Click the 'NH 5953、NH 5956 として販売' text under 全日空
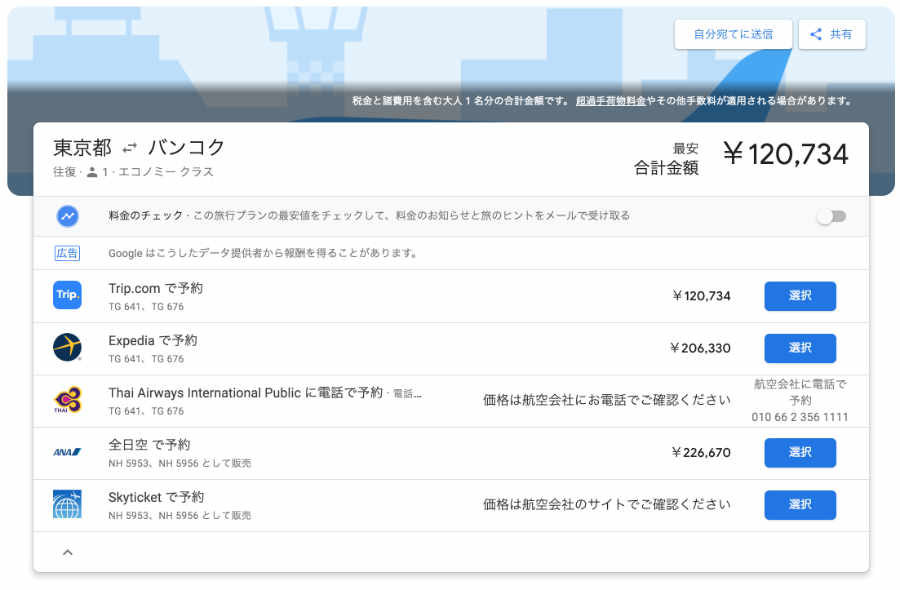The image size is (900, 590). coord(180,463)
